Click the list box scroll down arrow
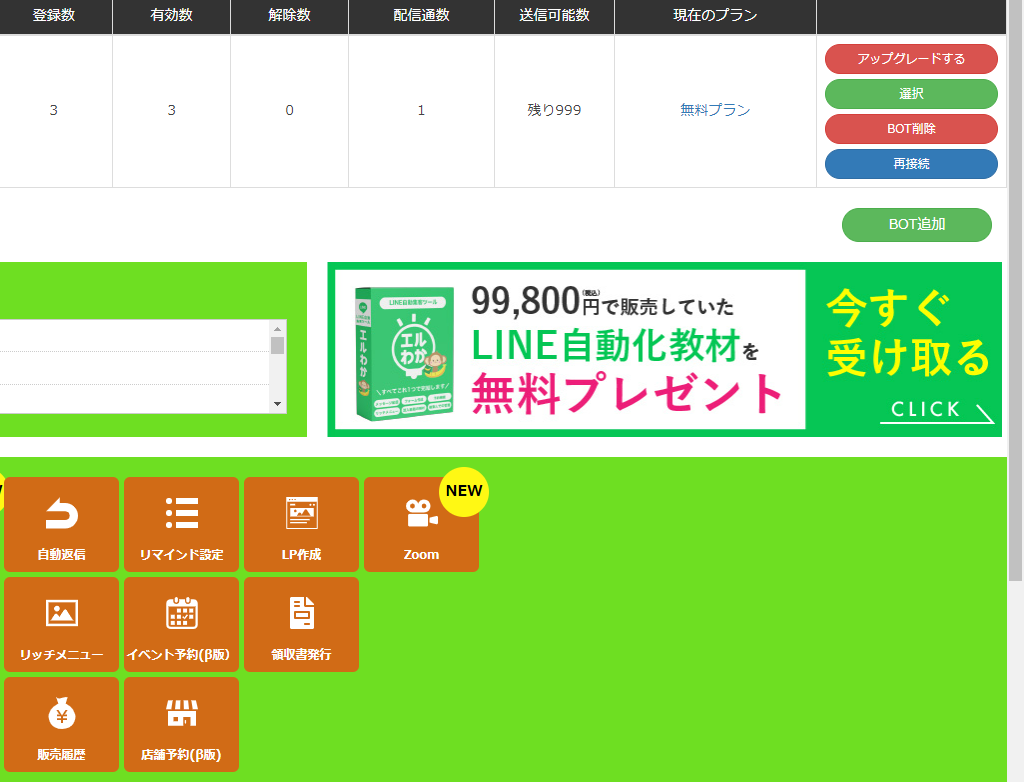This screenshot has width=1024, height=782. 278,404
